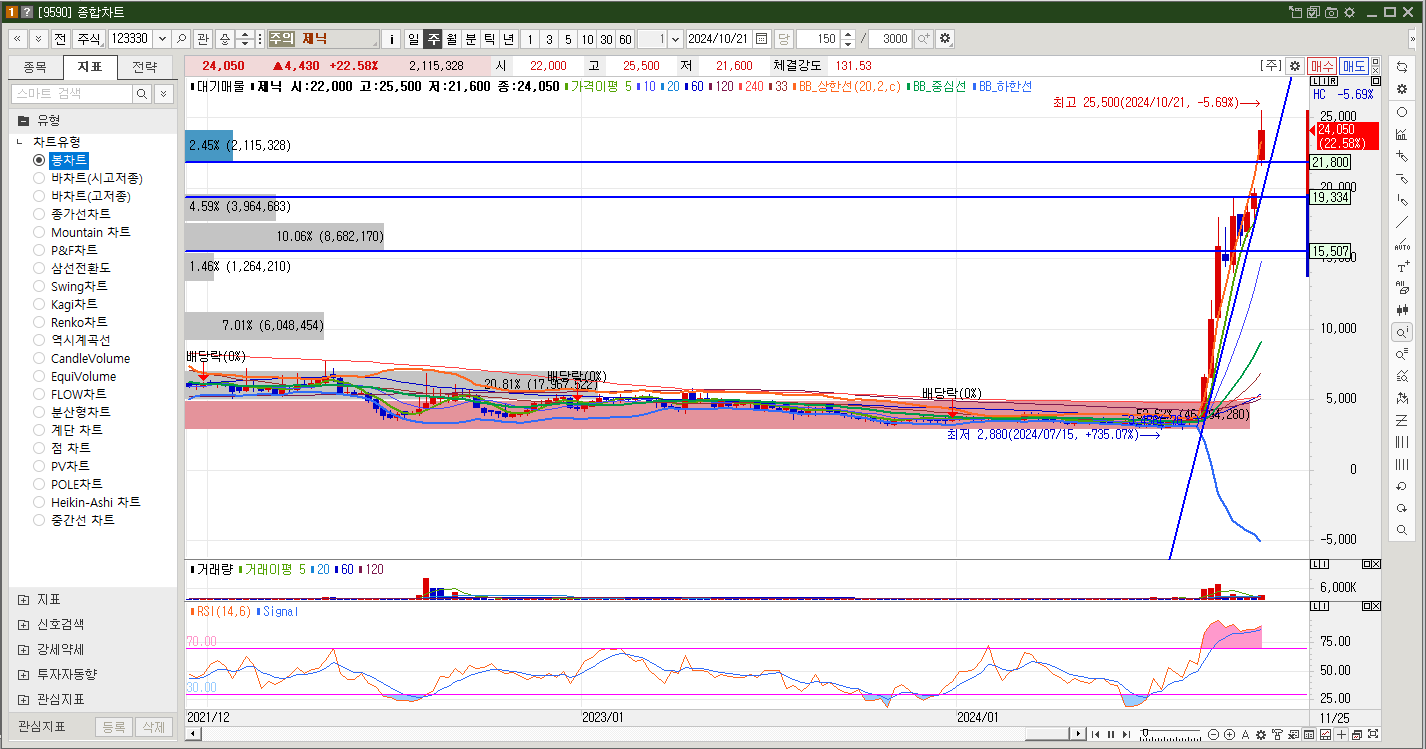The width and height of the screenshot is (1426, 749).
Task: Open the calendar date picker icon
Action: [762, 39]
